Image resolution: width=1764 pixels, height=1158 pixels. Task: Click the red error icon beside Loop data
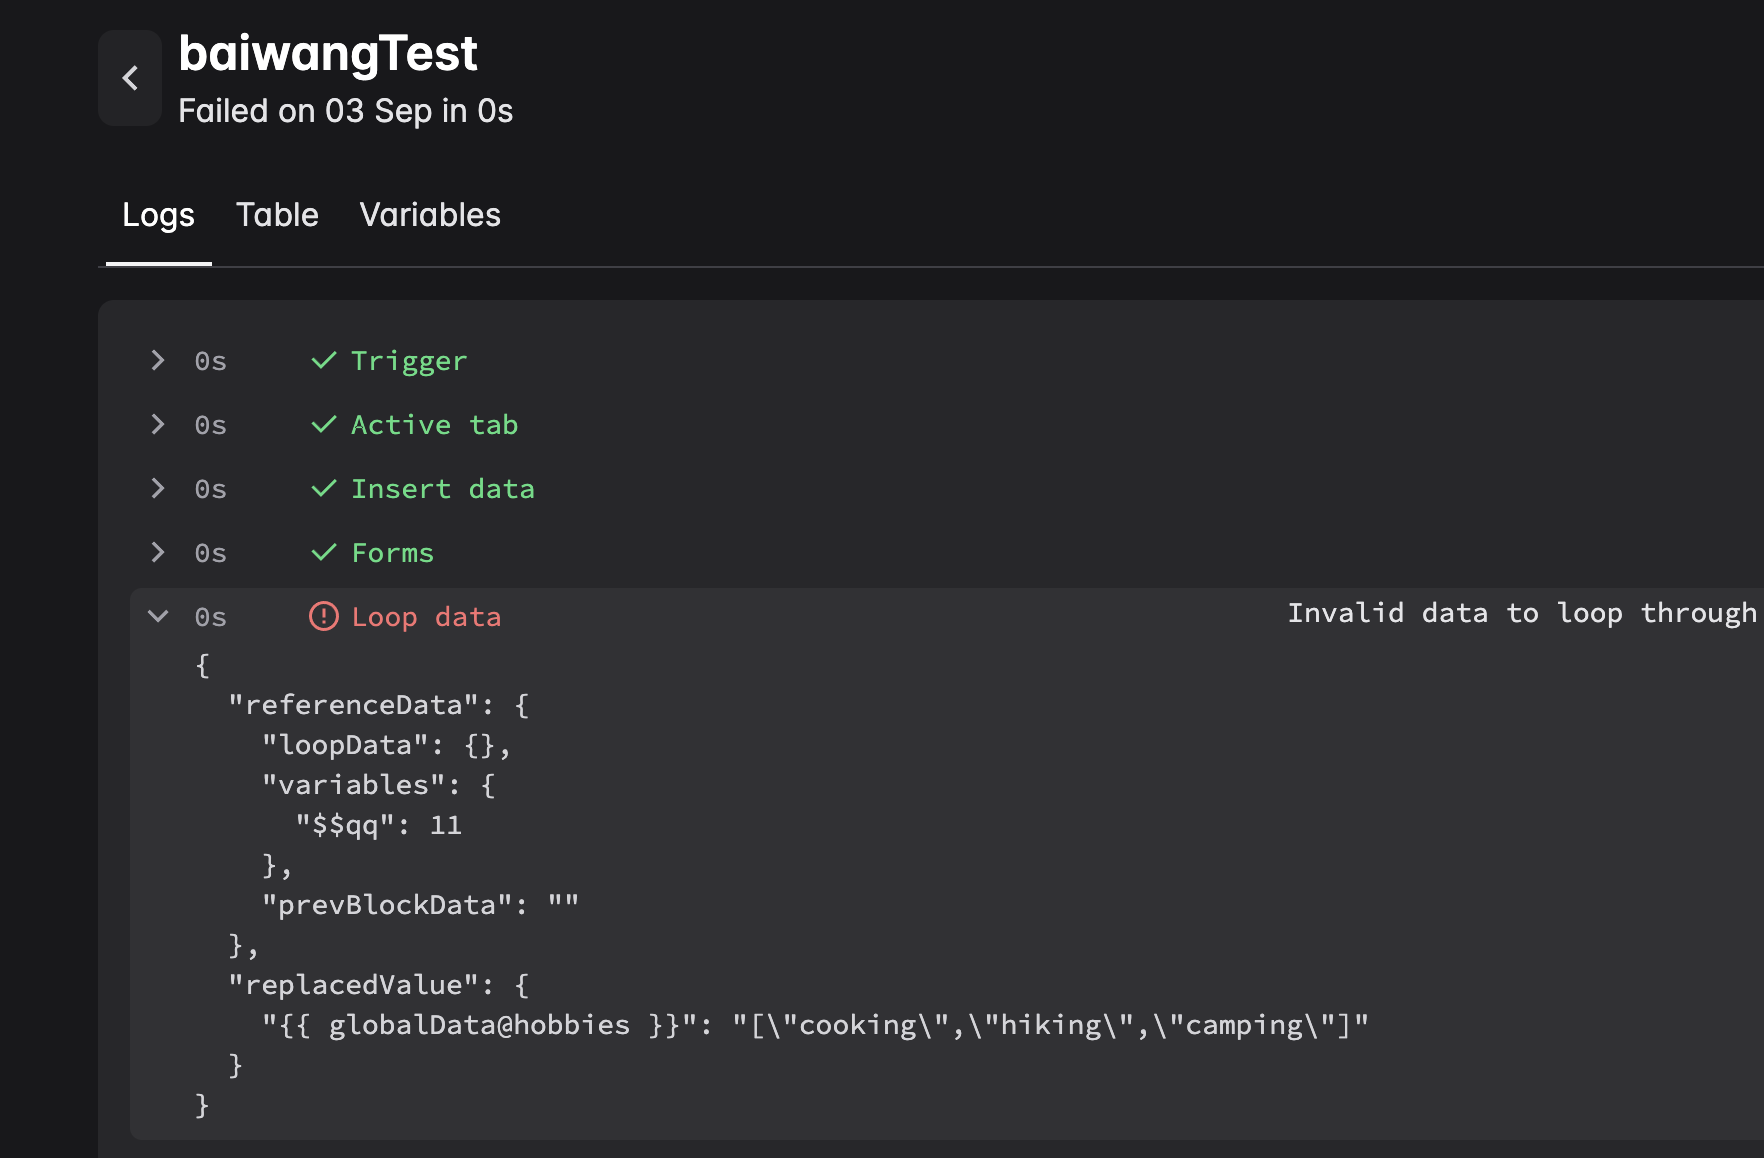click(x=322, y=617)
